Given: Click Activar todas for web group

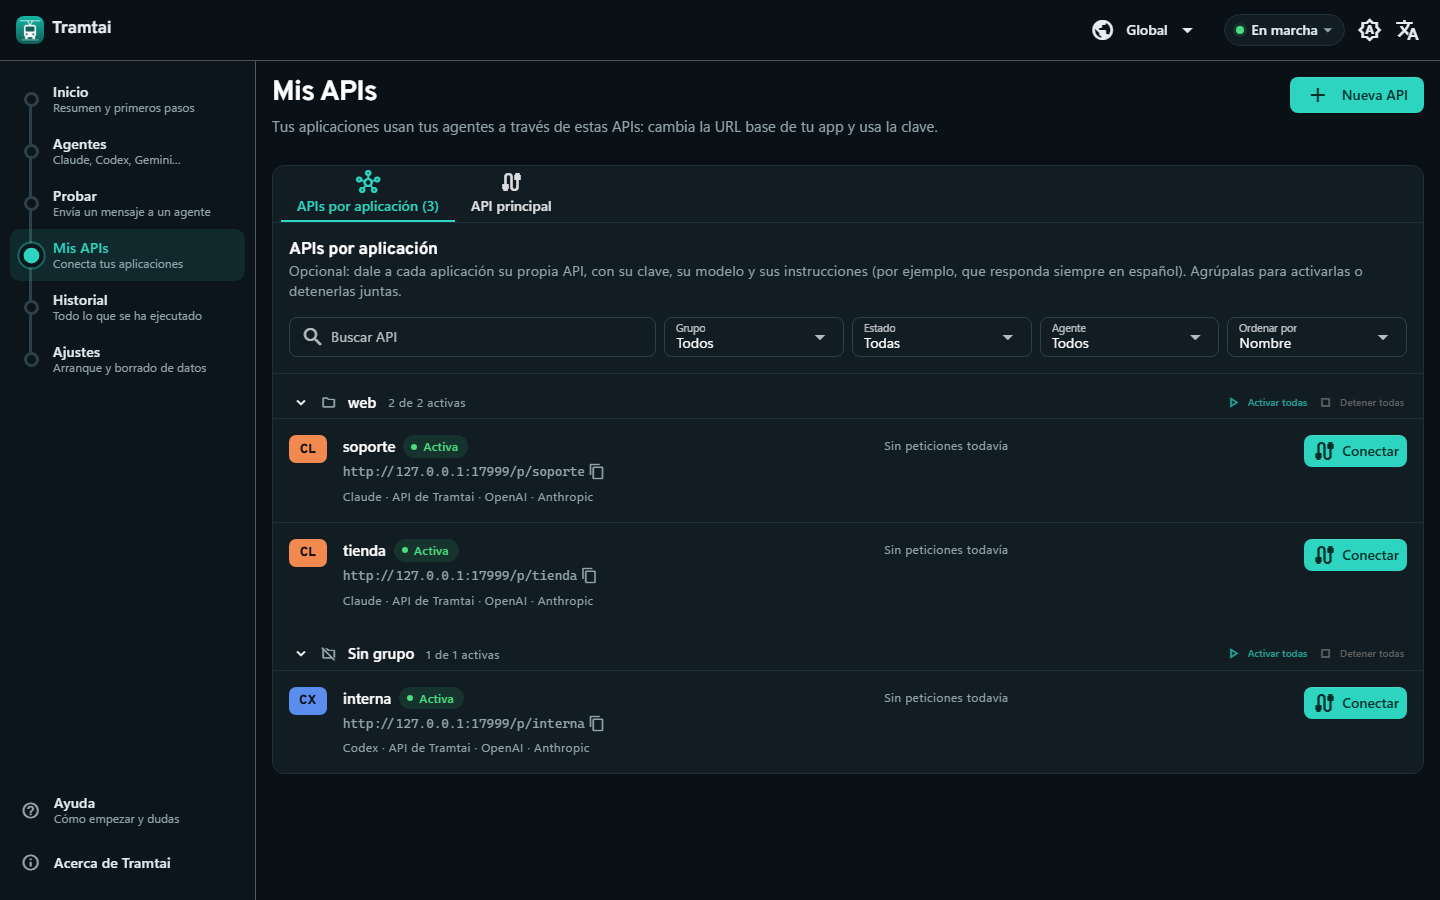Looking at the screenshot, I should tap(1268, 403).
